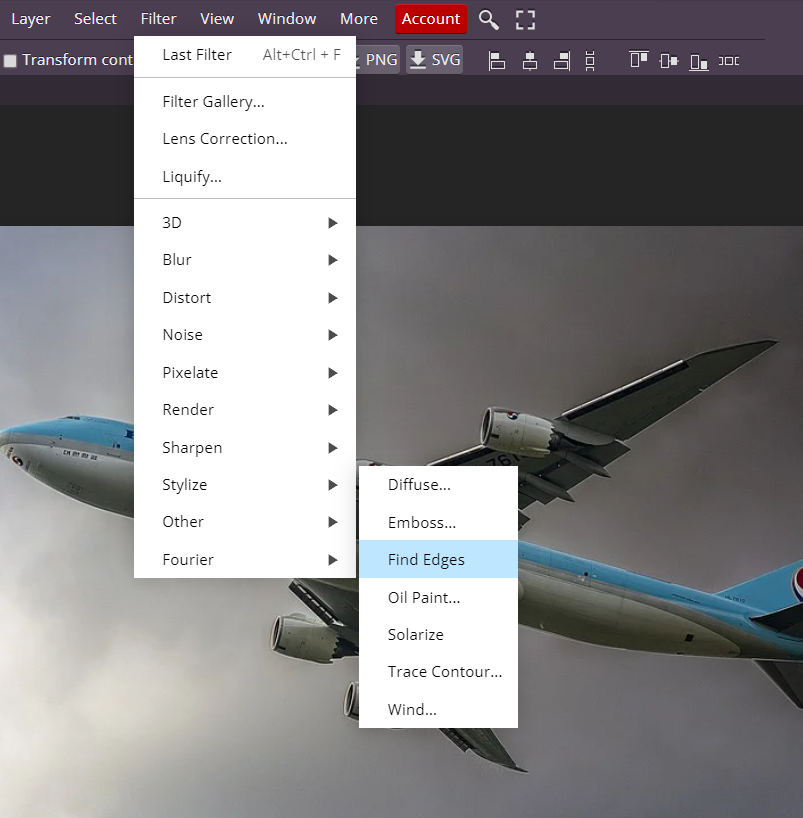Open the More menu

(x=359, y=19)
